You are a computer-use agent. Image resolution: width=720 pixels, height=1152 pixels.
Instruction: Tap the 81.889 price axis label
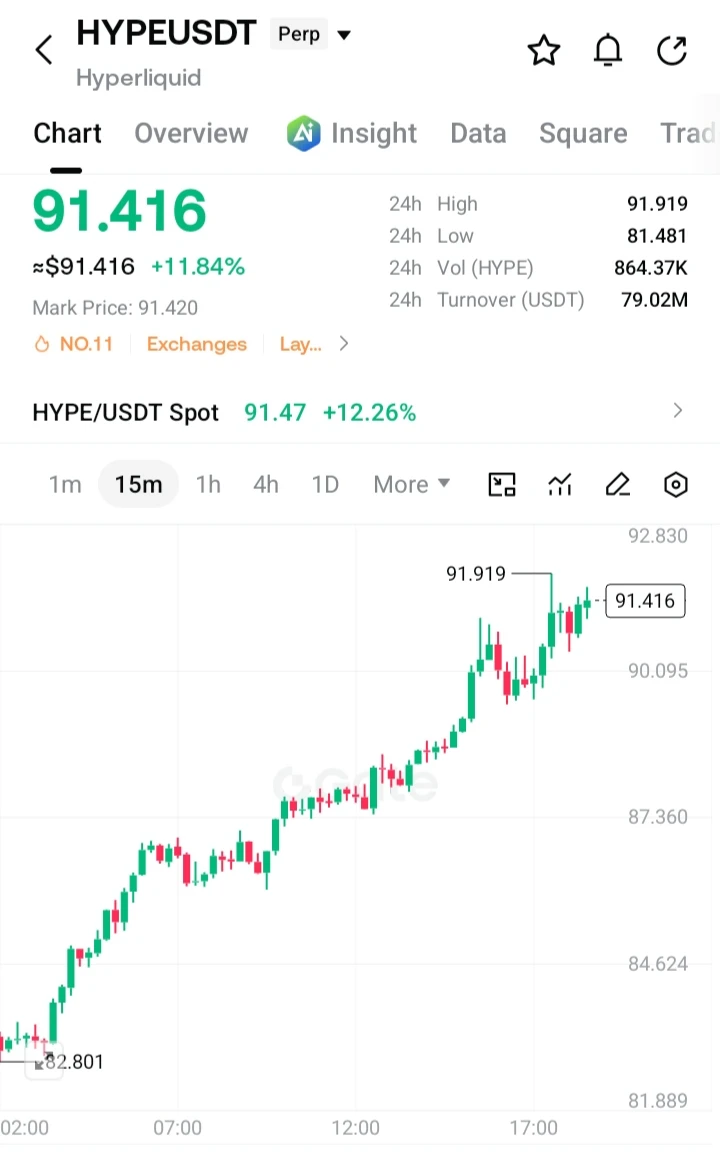pos(658,1101)
